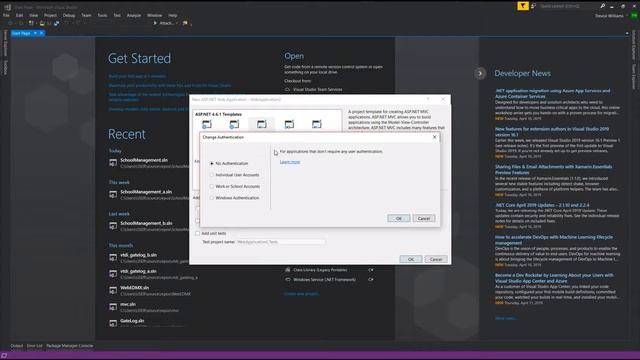Select the Single Page Application template icon
Viewport: 640px width, 360px height.
(317, 124)
